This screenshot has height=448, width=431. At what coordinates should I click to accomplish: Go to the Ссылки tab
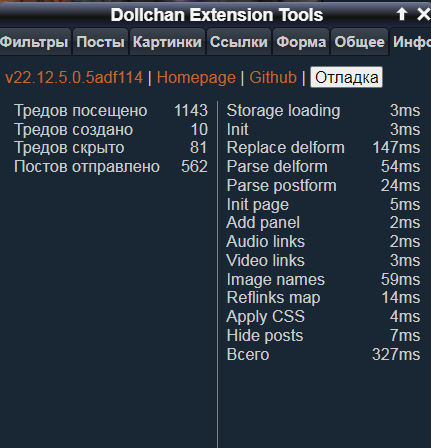239,42
